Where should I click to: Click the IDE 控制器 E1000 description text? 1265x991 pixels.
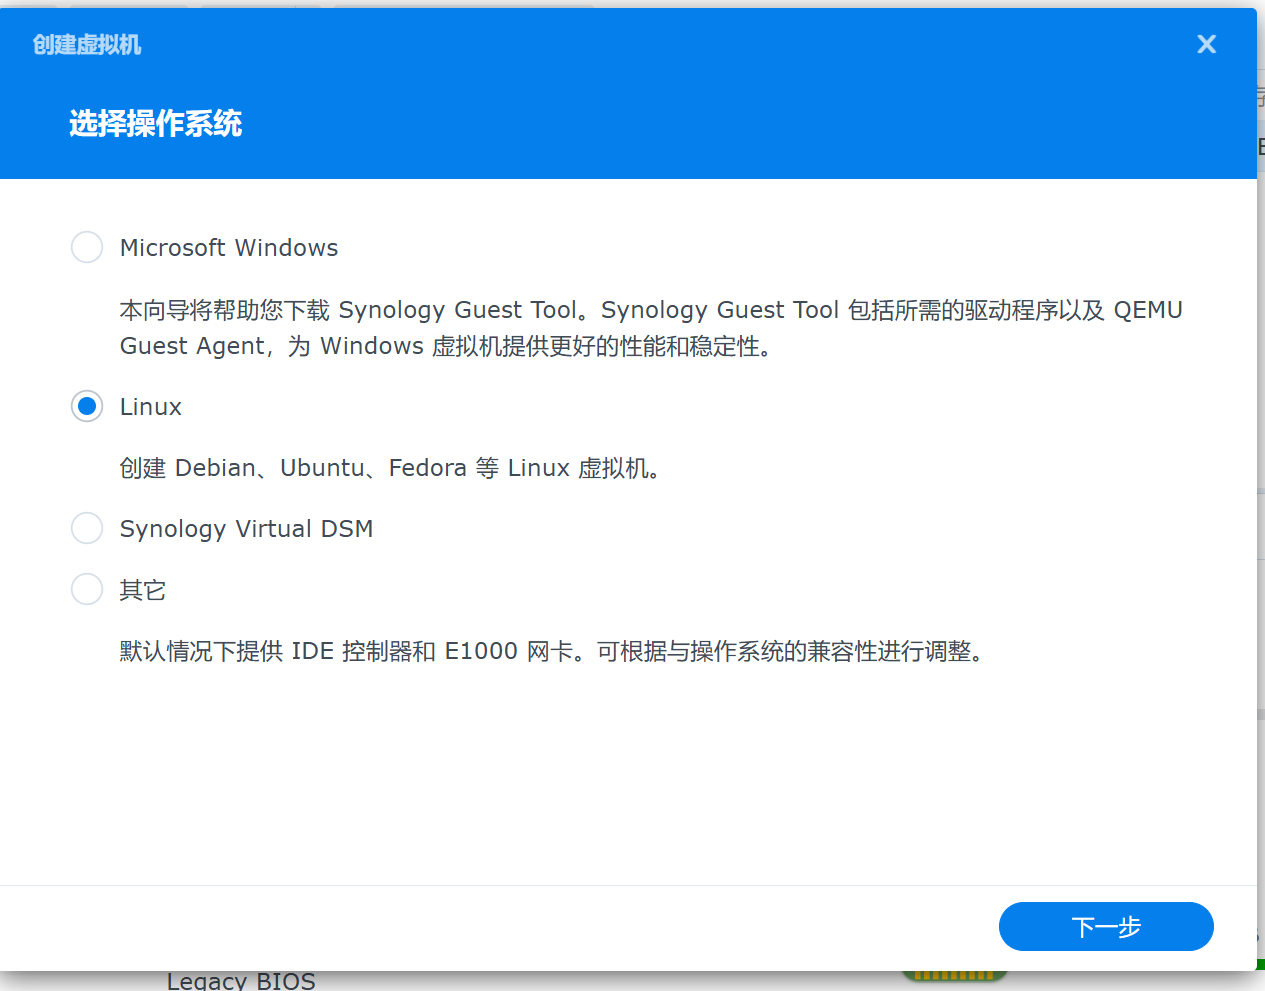pyautogui.click(x=553, y=651)
